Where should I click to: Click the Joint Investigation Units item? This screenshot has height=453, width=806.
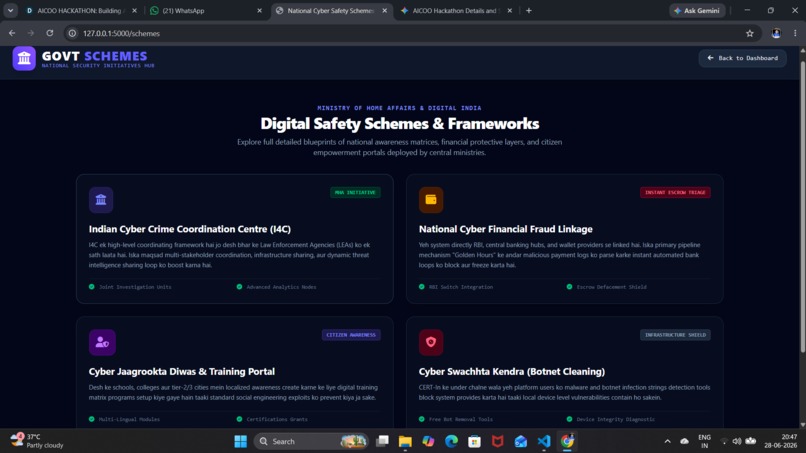coord(130,287)
